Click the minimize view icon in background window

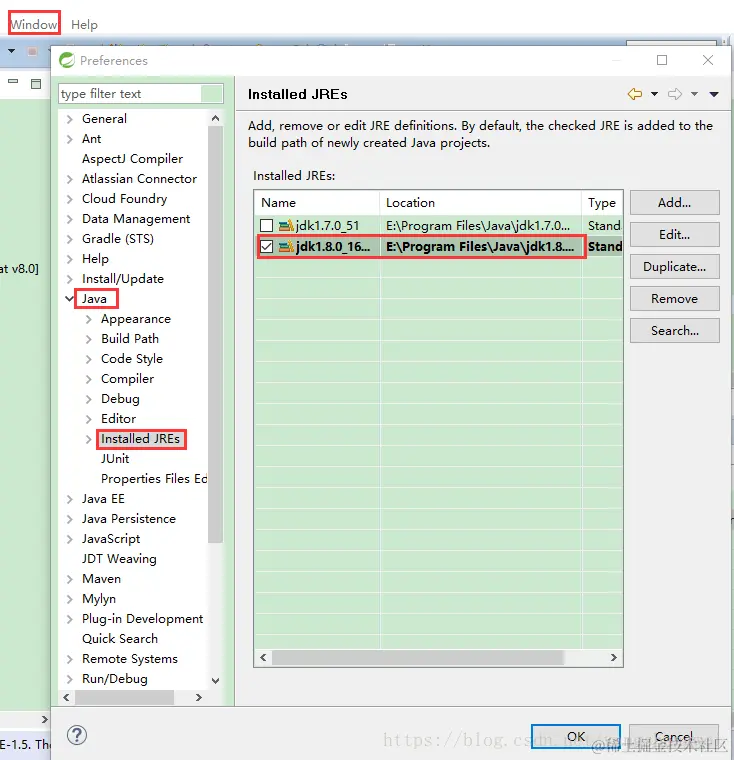tap(13, 81)
